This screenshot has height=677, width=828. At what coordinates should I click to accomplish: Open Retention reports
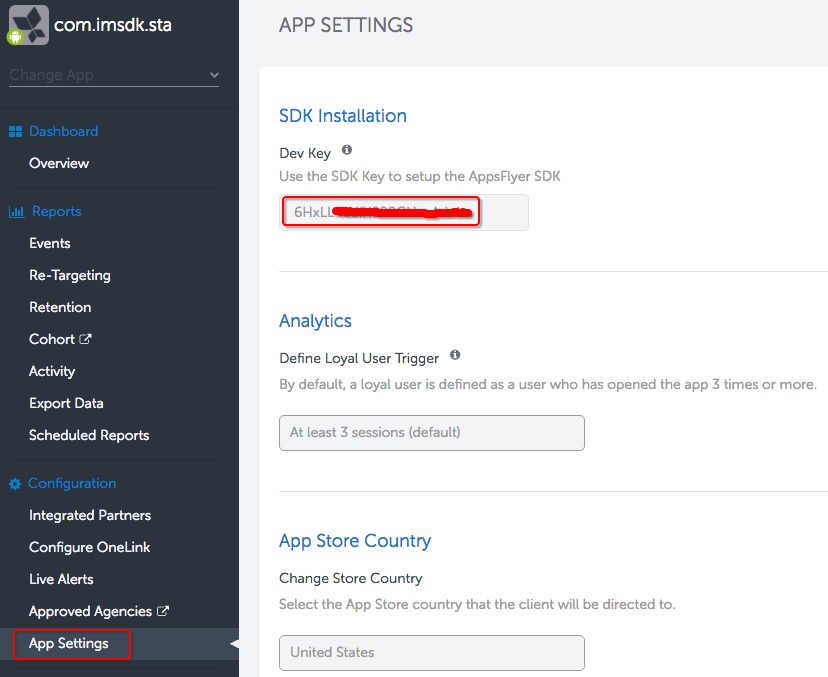(x=60, y=307)
